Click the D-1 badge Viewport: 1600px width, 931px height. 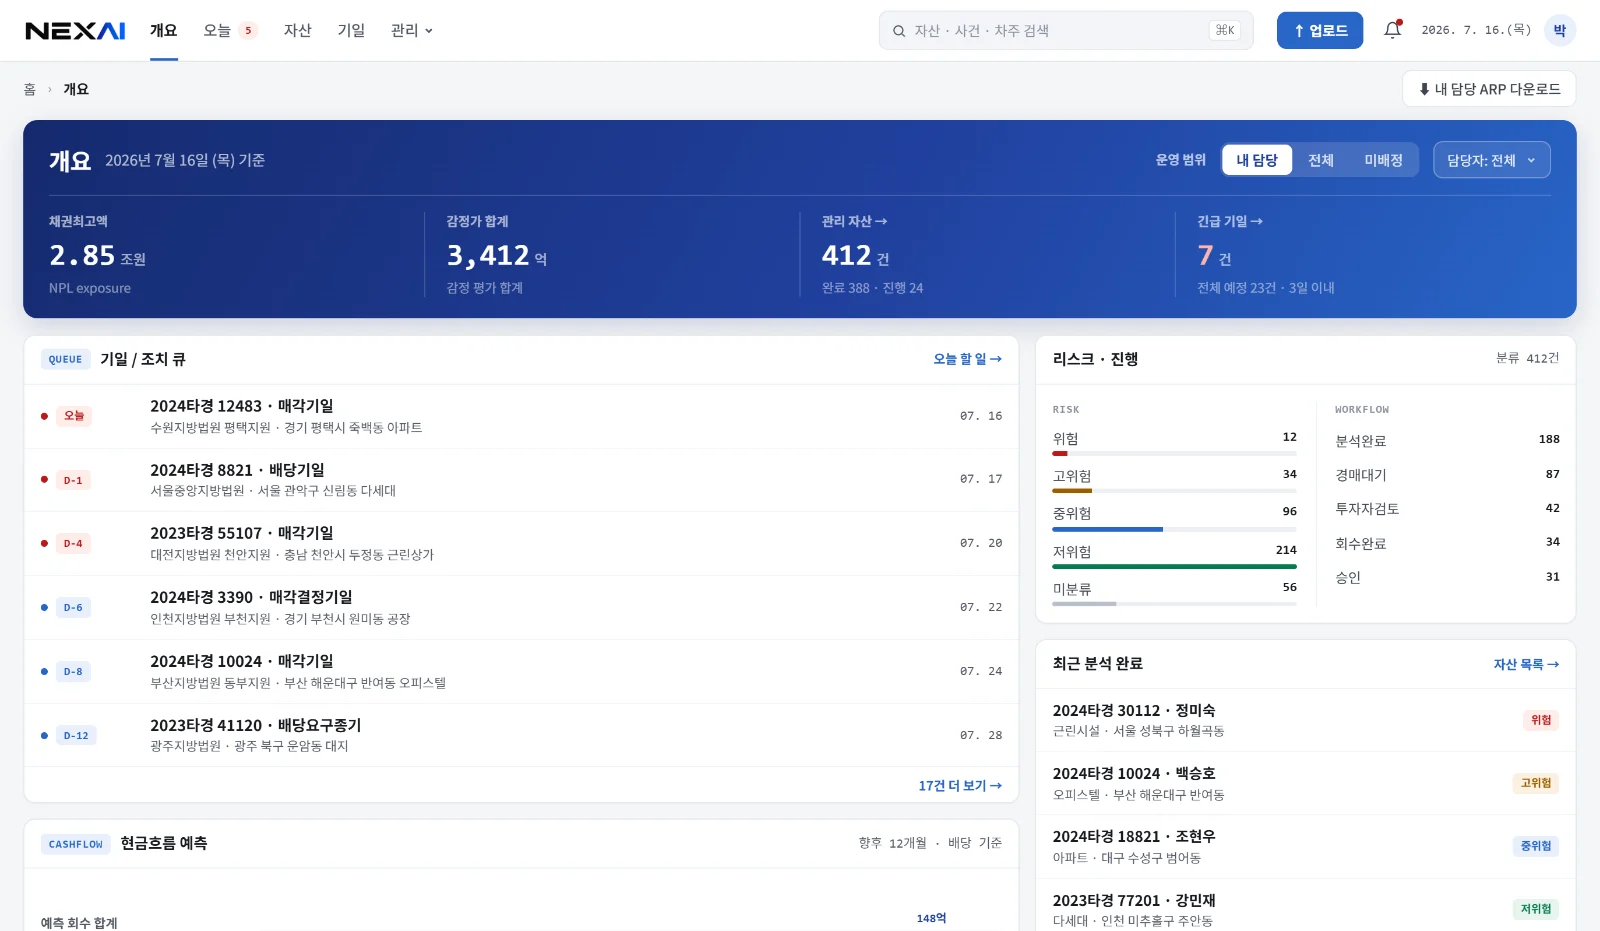click(73, 480)
